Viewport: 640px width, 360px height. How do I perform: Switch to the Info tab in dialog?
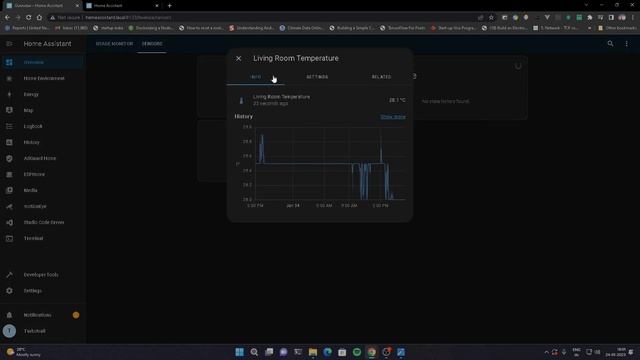[x=256, y=77]
